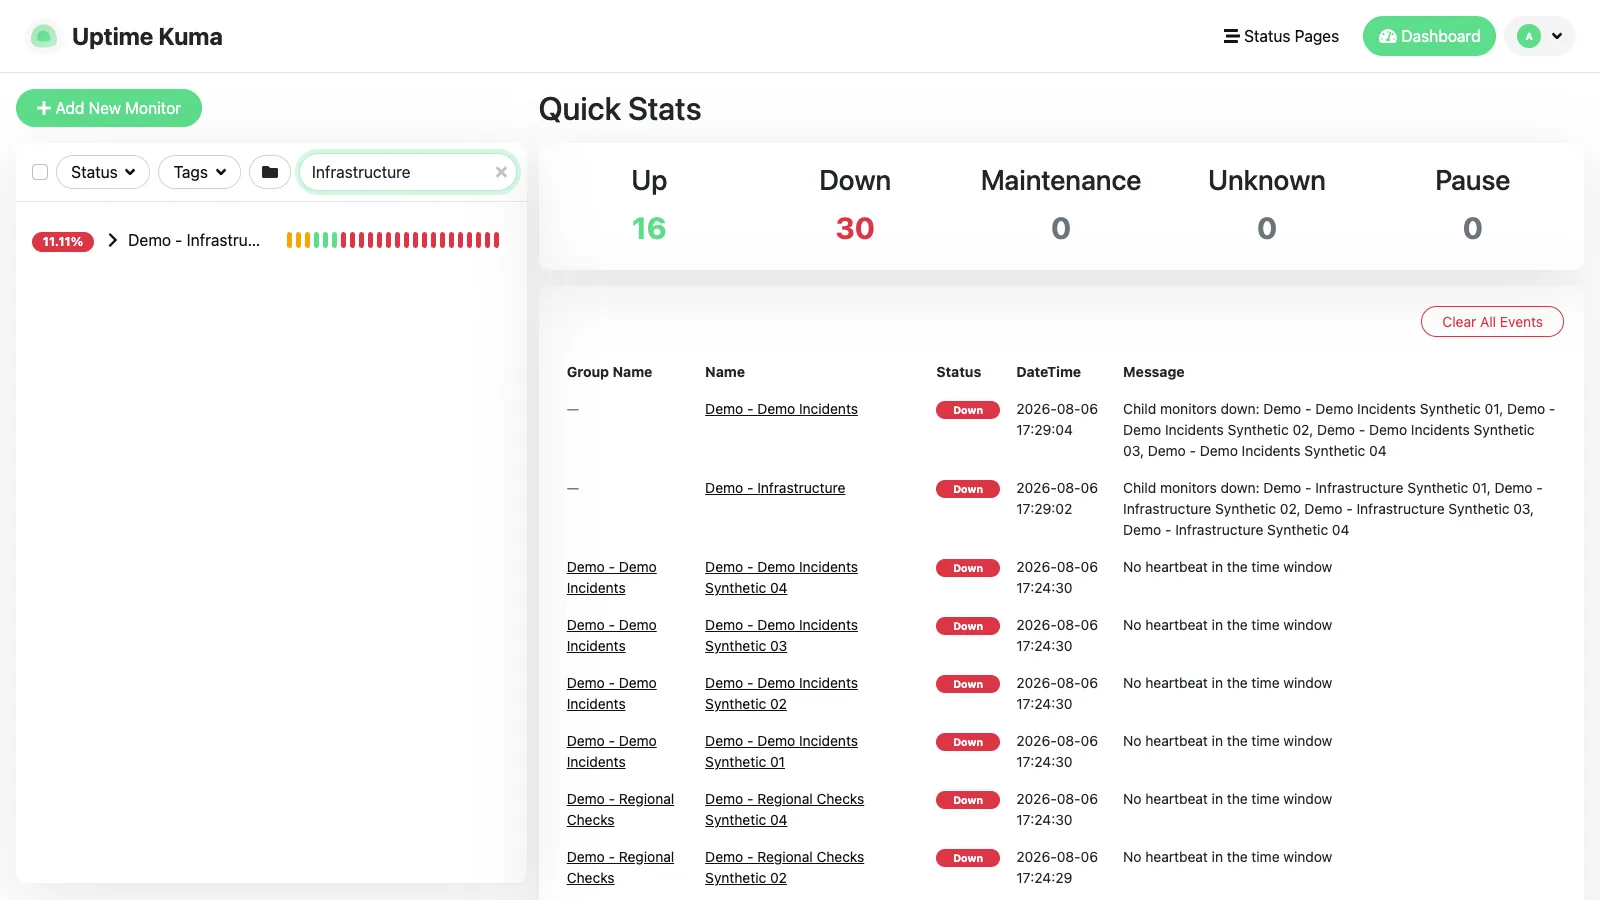The height and width of the screenshot is (900, 1600).
Task: Open Regional Checks group link for Synthetic 04
Action: point(620,809)
